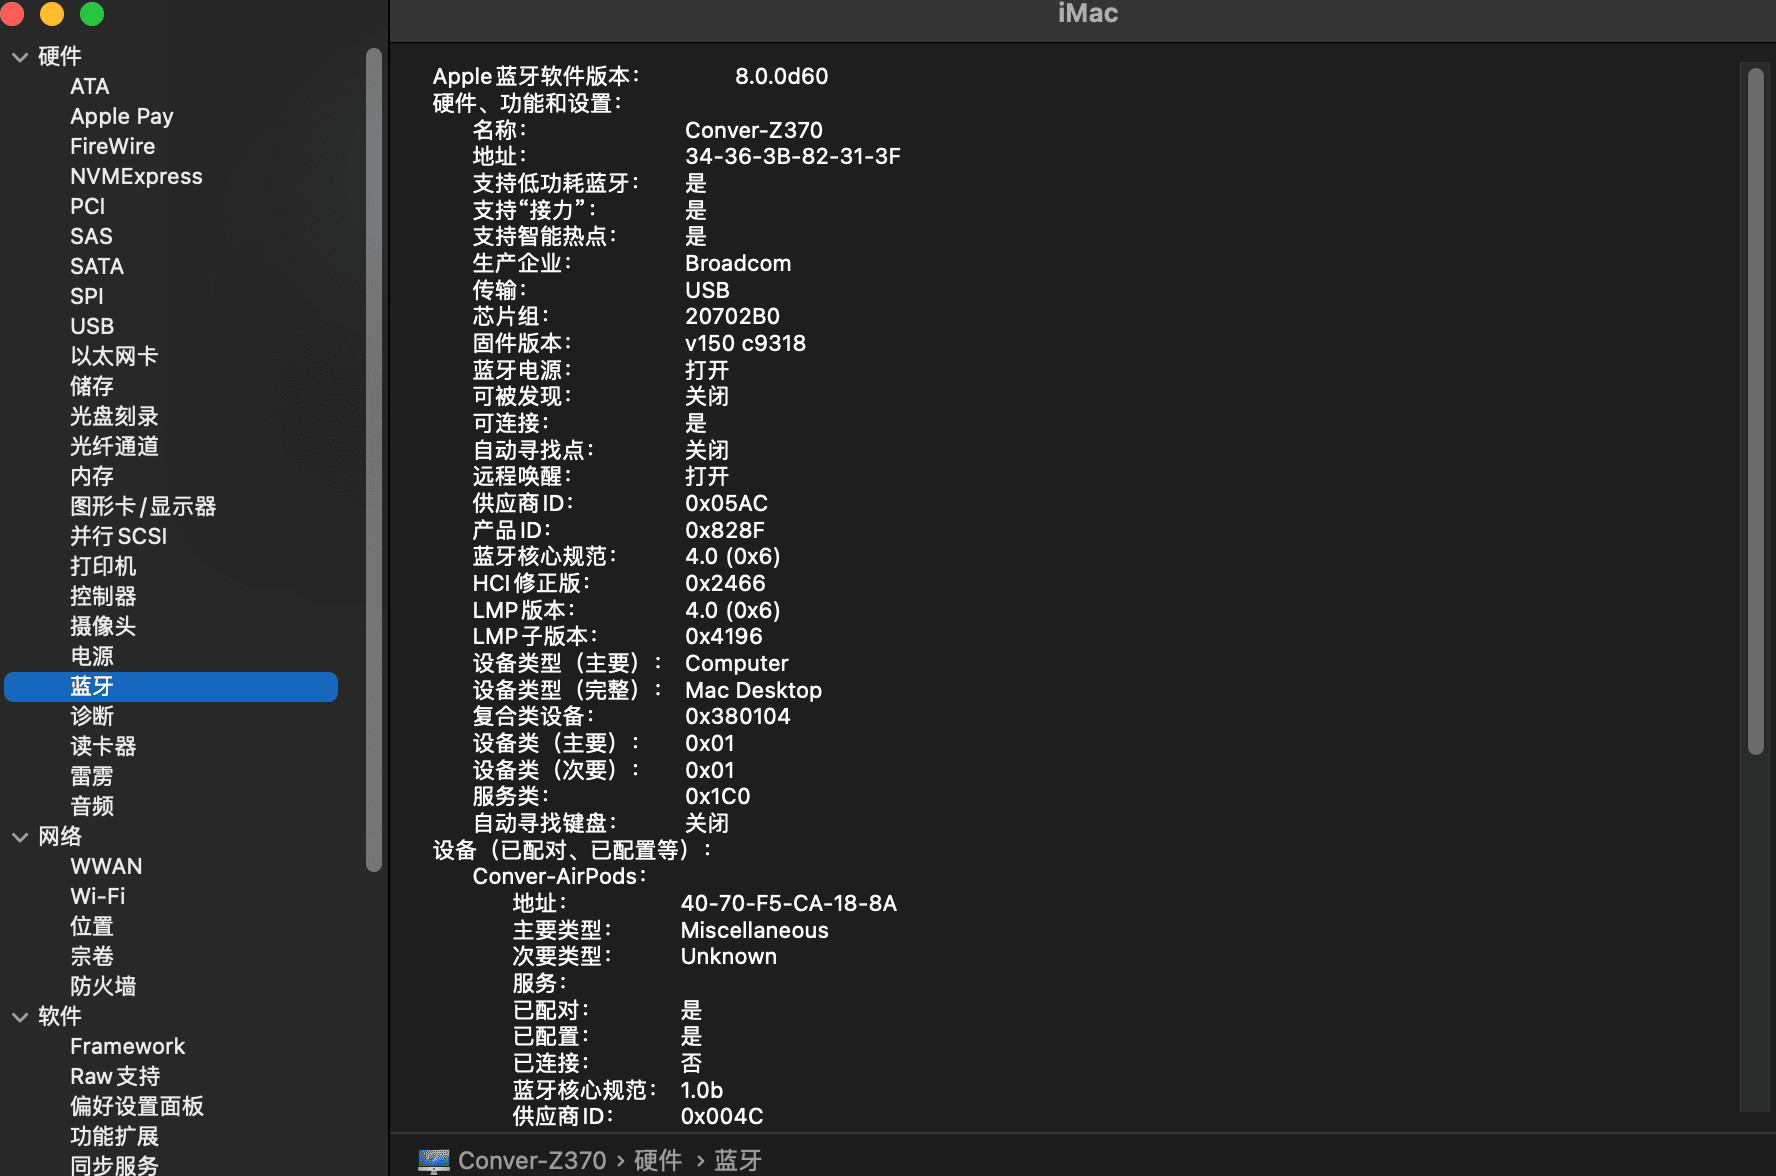The width and height of the screenshot is (1776, 1176).
Task: Click the computer icon in path bar
Action: 434,1161
